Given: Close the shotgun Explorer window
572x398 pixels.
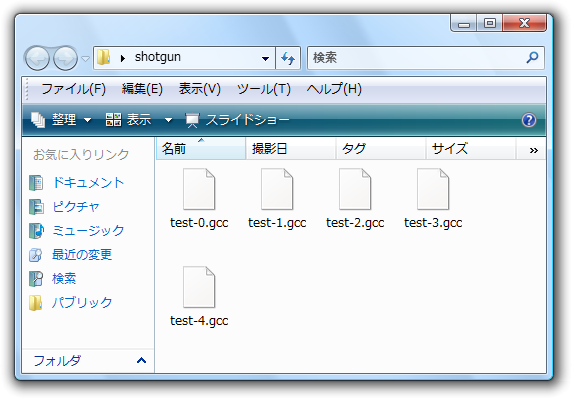Looking at the screenshot, I should 524,23.
